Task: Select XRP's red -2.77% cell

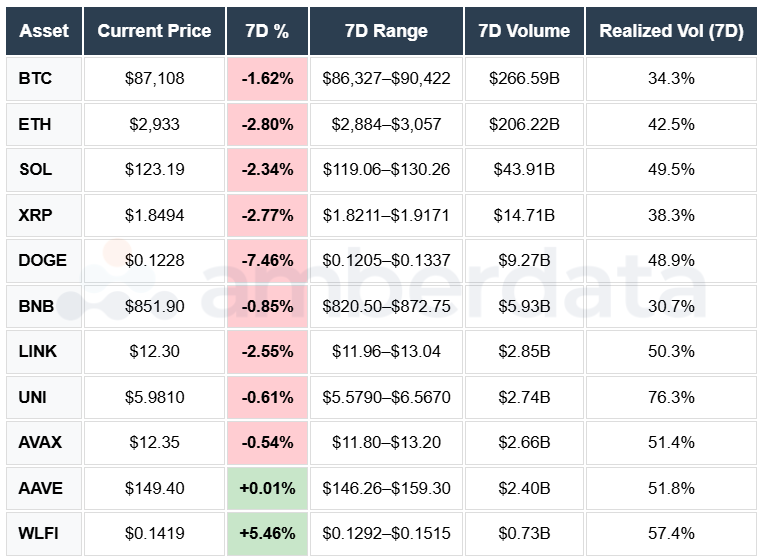Action: [x=267, y=215]
